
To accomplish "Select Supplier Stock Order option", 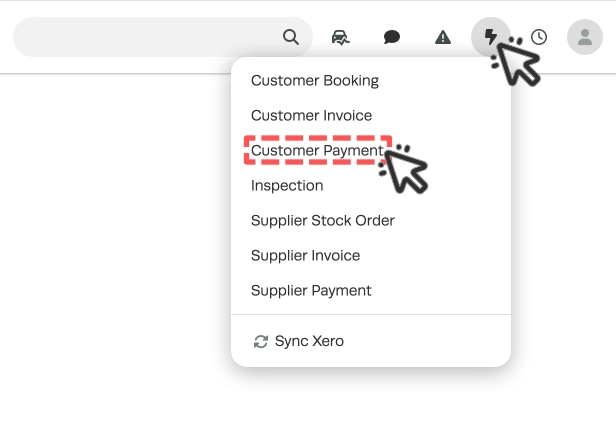I will (x=323, y=220).
